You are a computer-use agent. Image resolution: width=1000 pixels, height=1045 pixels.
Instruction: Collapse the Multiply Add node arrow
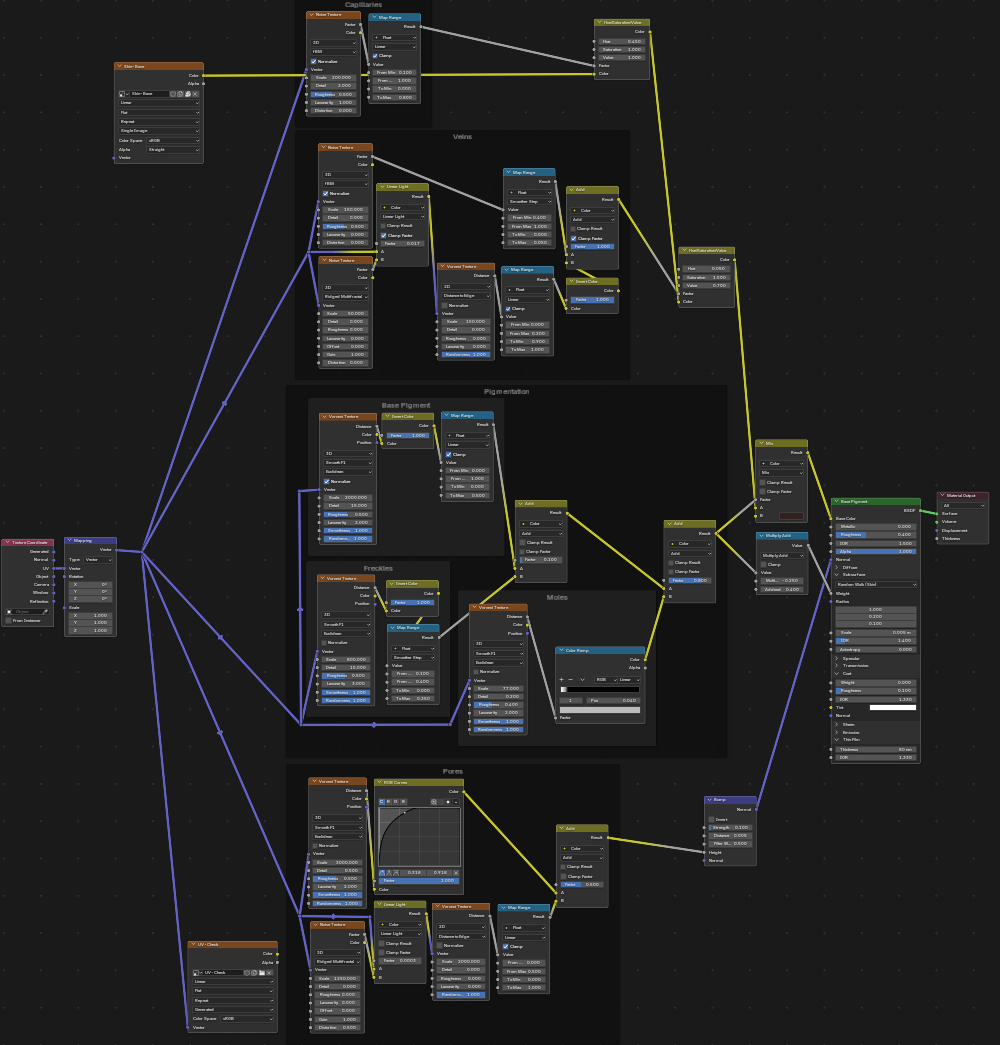(x=761, y=536)
